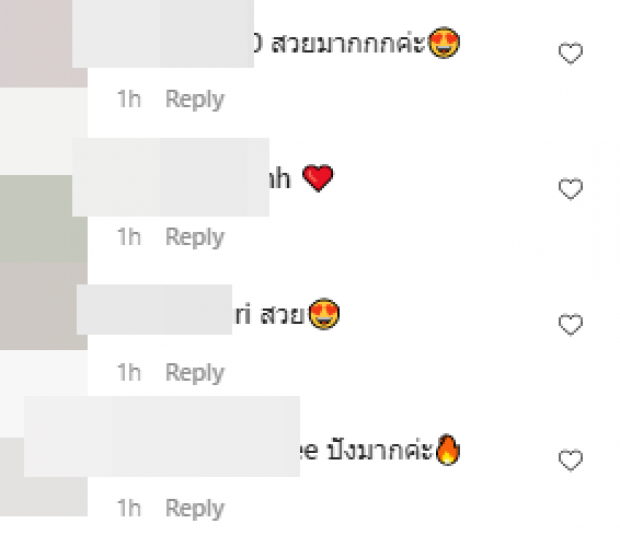Open the 1h timestamp under ปังมากค่ะ

[x=129, y=508]
